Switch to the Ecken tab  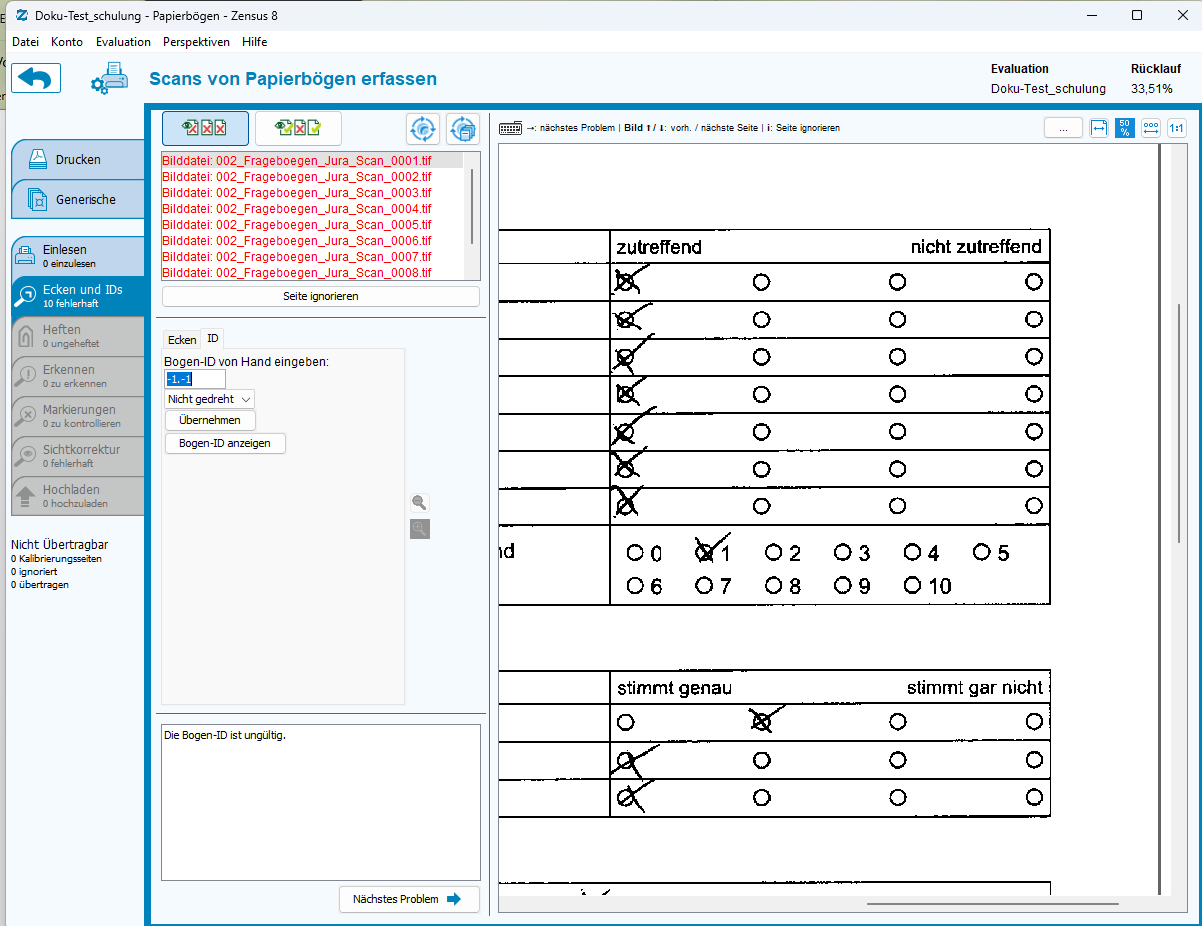tap(181, 340)
